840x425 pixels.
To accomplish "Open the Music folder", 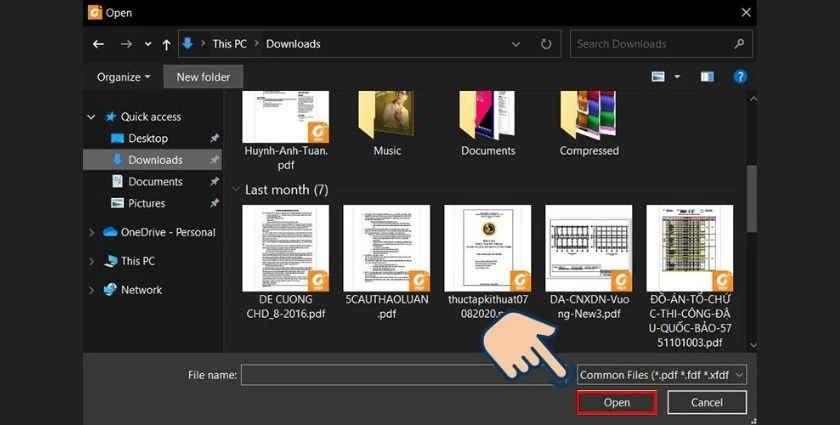I will [x=387, y=124].
